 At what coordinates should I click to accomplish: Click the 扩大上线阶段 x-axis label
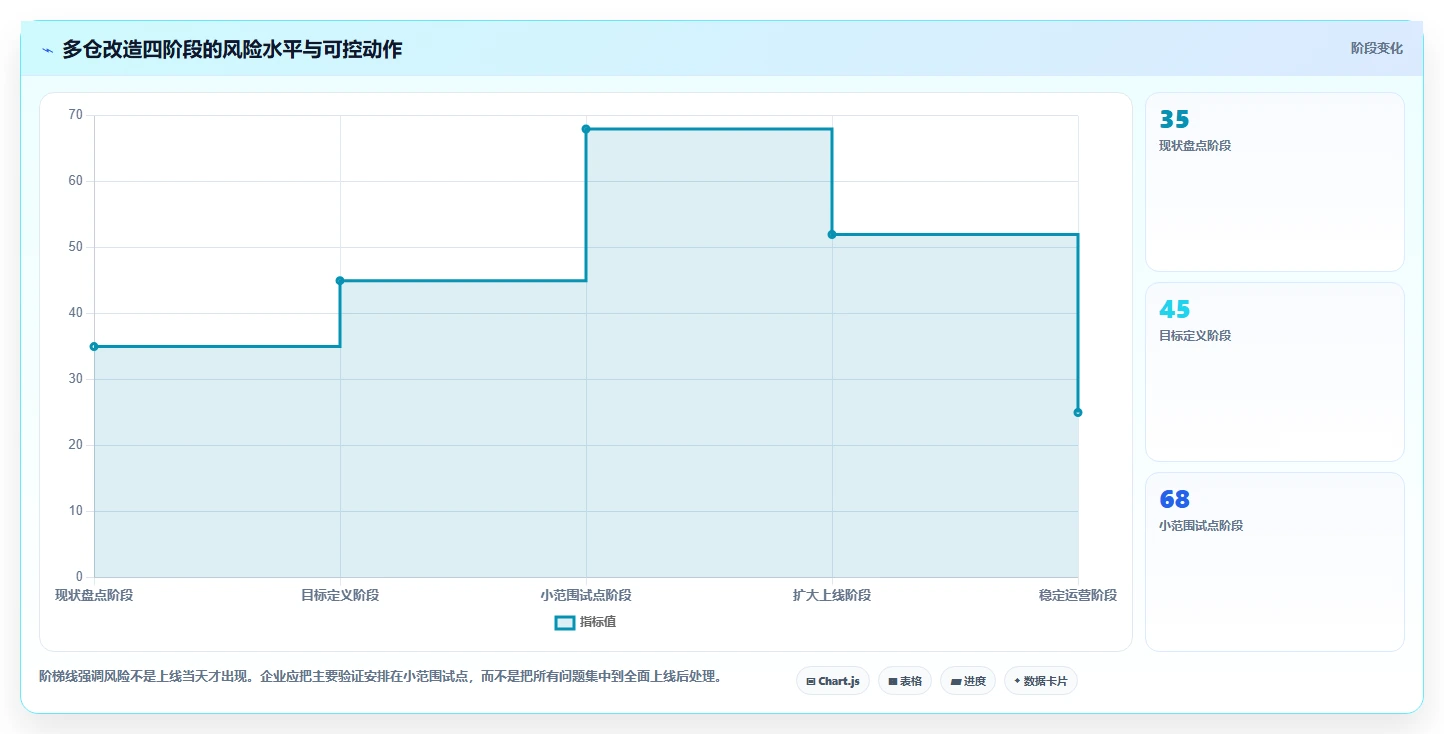pyautogui.click(x=832, y=595)
